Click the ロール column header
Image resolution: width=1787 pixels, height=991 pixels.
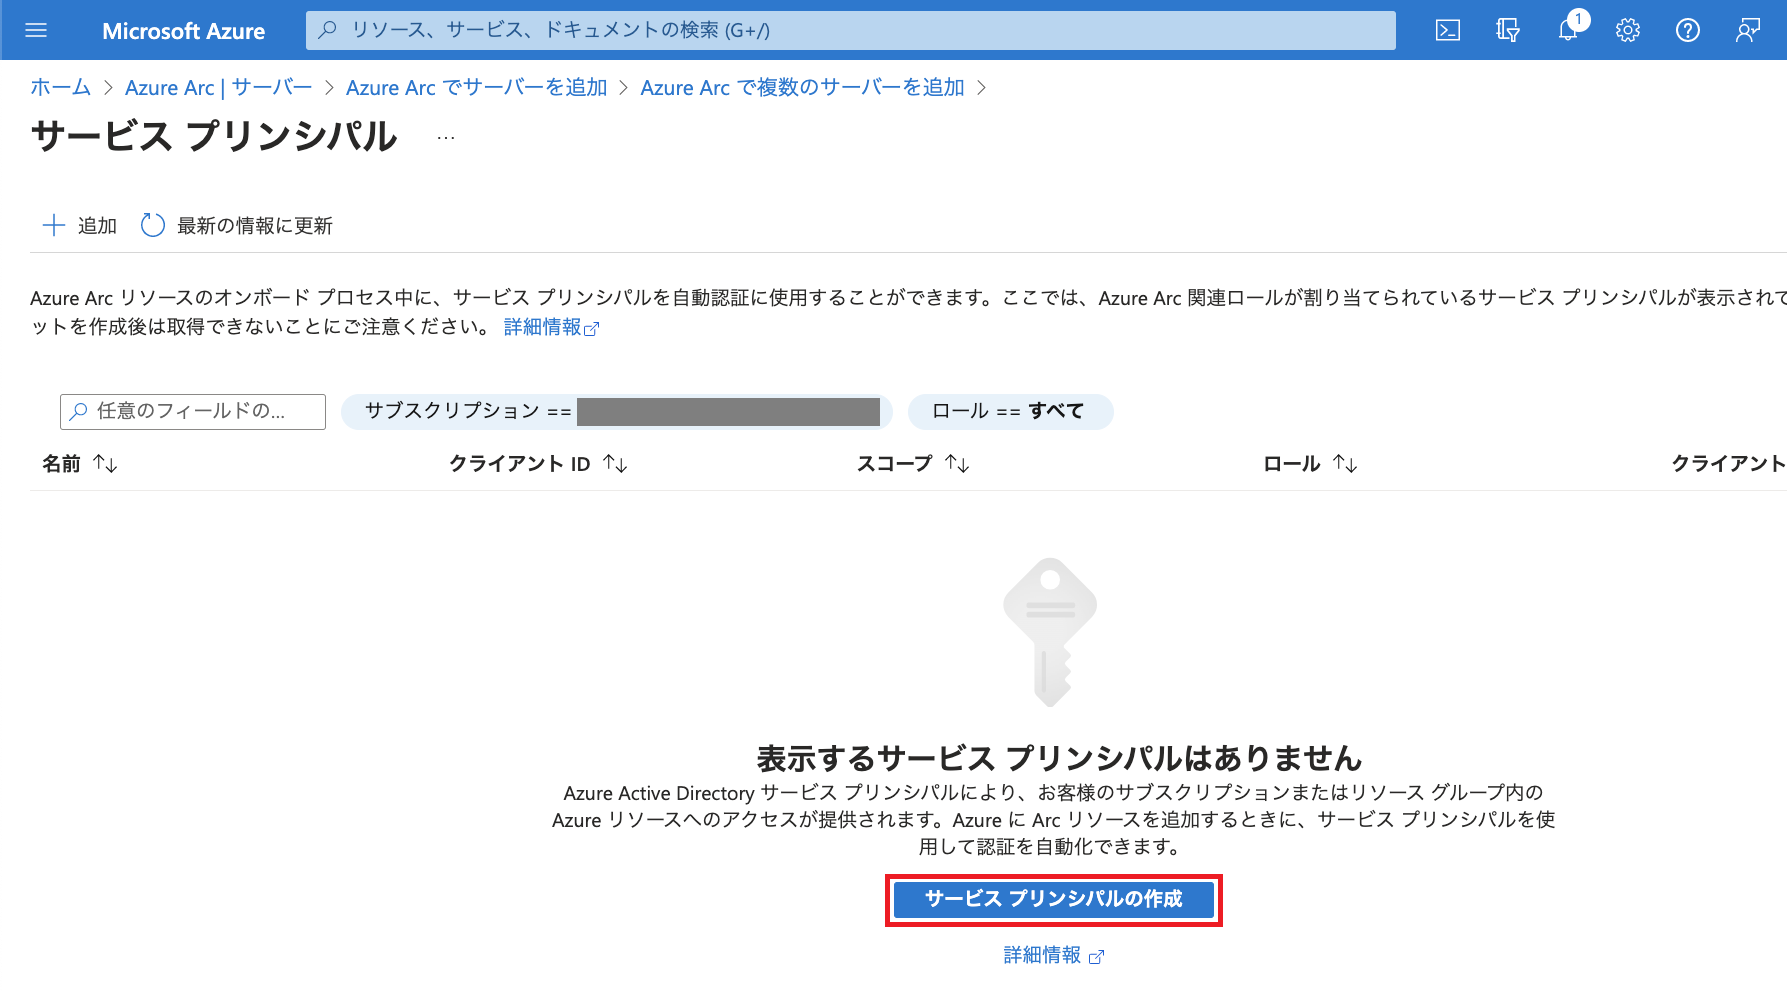[1292, 464]
